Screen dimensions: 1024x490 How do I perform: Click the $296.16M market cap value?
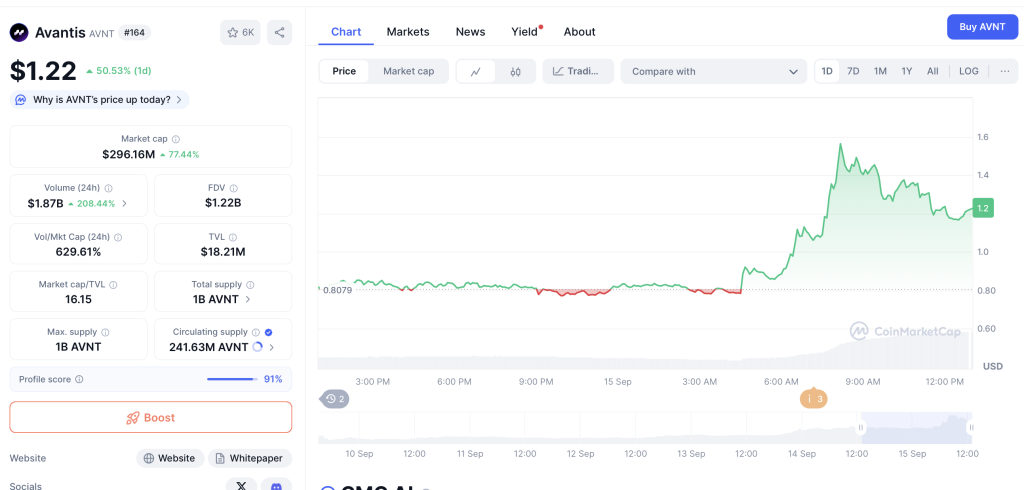pyautogui.click(x=129, y=155)
